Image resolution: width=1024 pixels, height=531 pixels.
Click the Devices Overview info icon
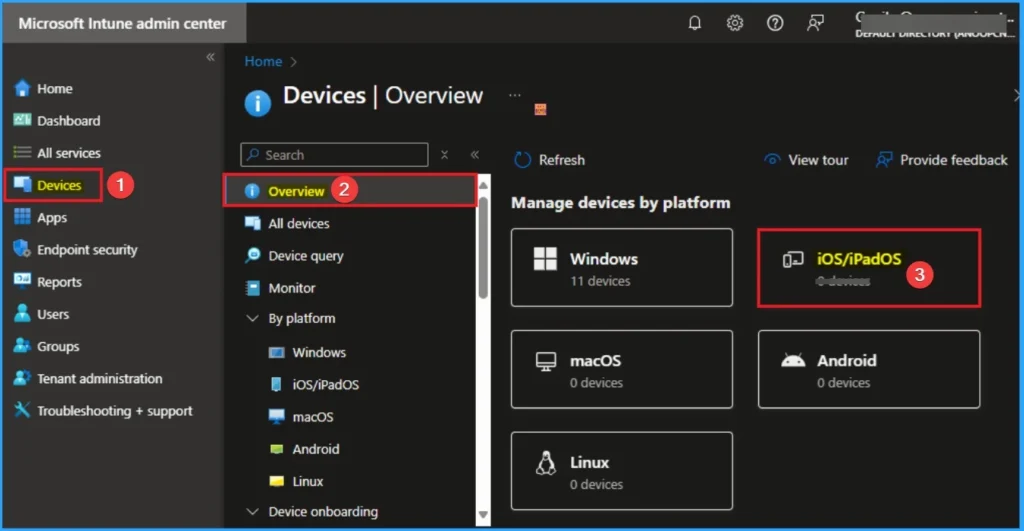tap(257, 103)
